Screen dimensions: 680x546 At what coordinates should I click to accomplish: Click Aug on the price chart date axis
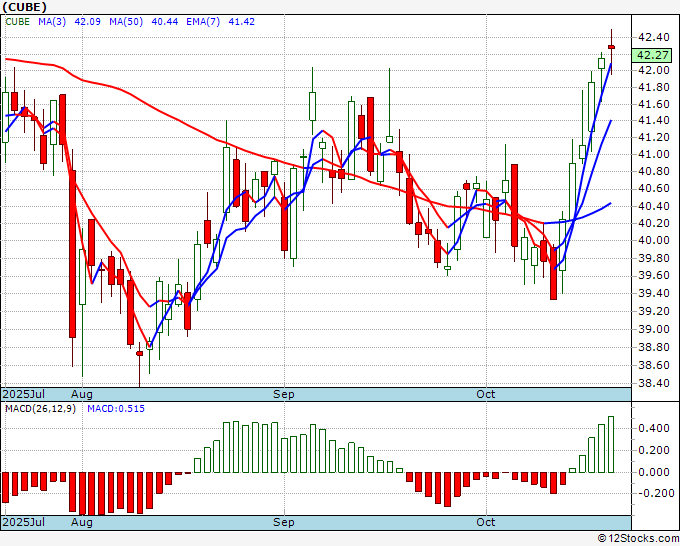point(82,394)
